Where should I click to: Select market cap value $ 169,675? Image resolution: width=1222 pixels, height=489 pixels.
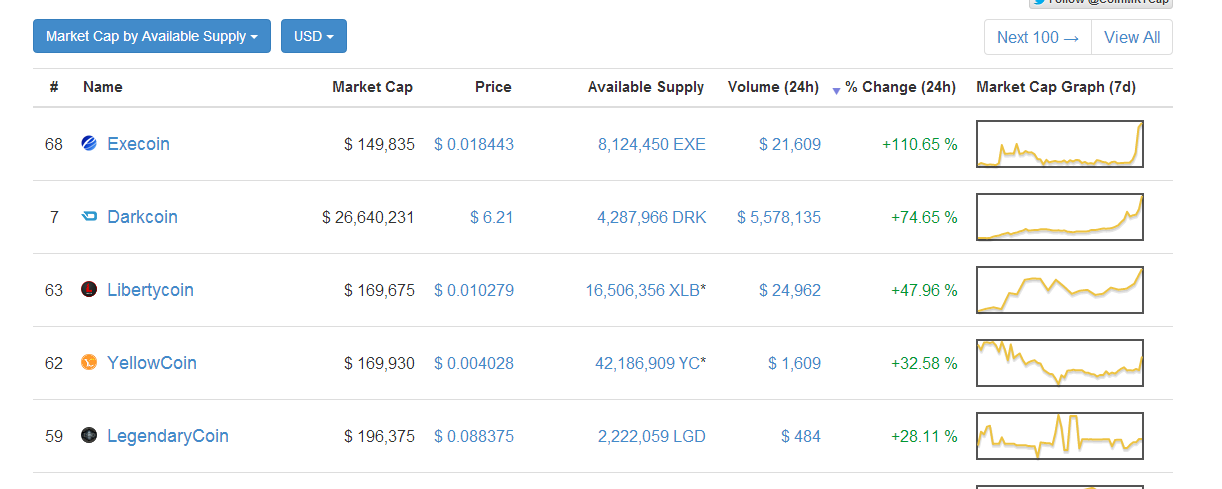(x=379, y=290)
